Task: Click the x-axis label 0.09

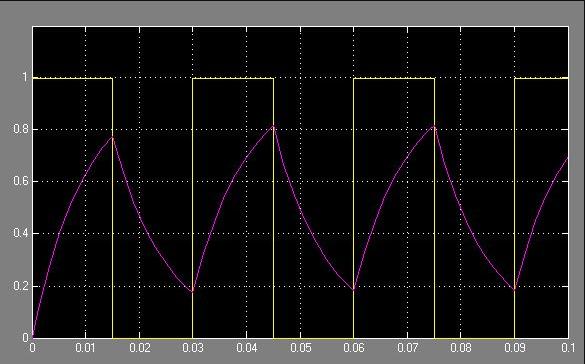Action: pos(515,348)
